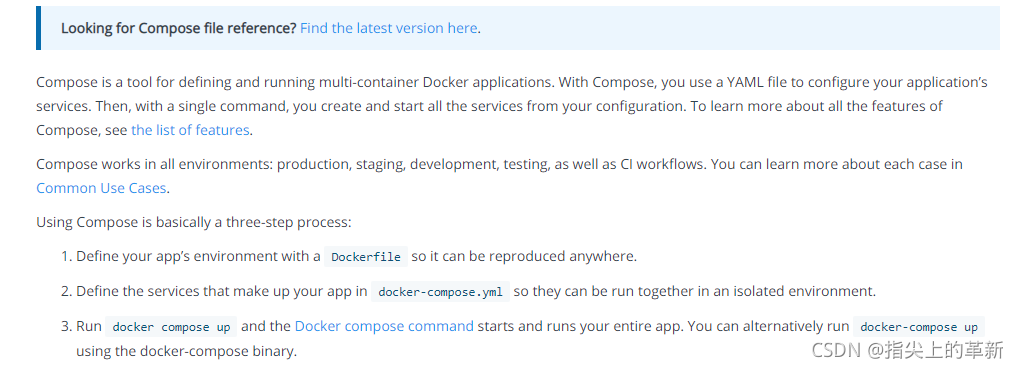Click 'Using Compose is basically a three-step process:' text
The image size is (1018, 368).
193,222
